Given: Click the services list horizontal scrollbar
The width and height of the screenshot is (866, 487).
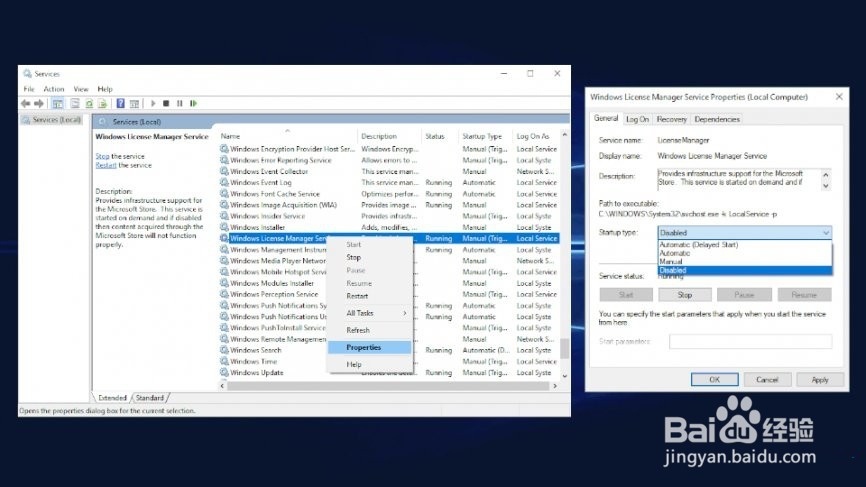Looking at the screenshot, I should coord(388,386).
